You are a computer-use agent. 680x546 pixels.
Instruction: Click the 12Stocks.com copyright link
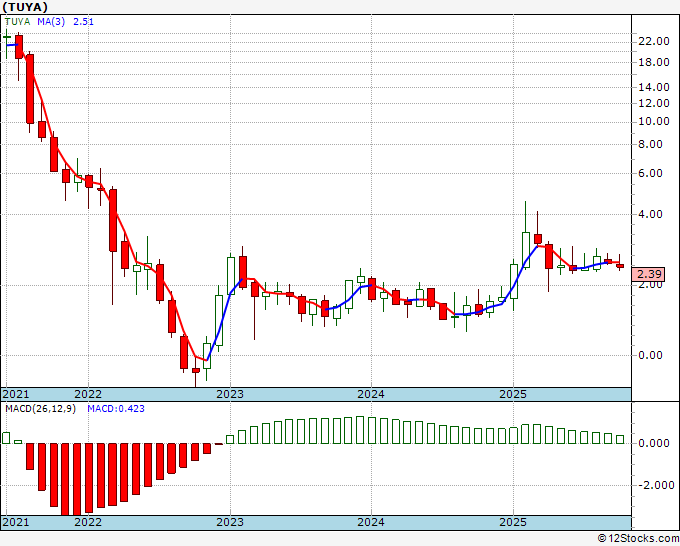tap(638, 539)
